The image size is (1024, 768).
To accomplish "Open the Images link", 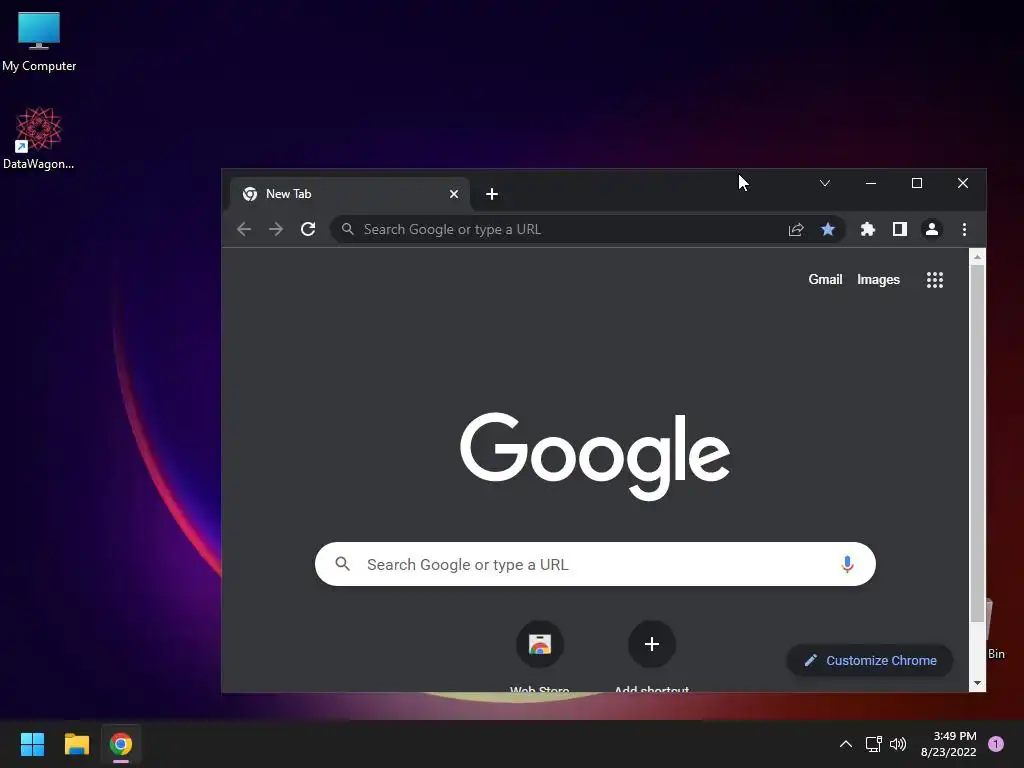I will pos(878,280).
